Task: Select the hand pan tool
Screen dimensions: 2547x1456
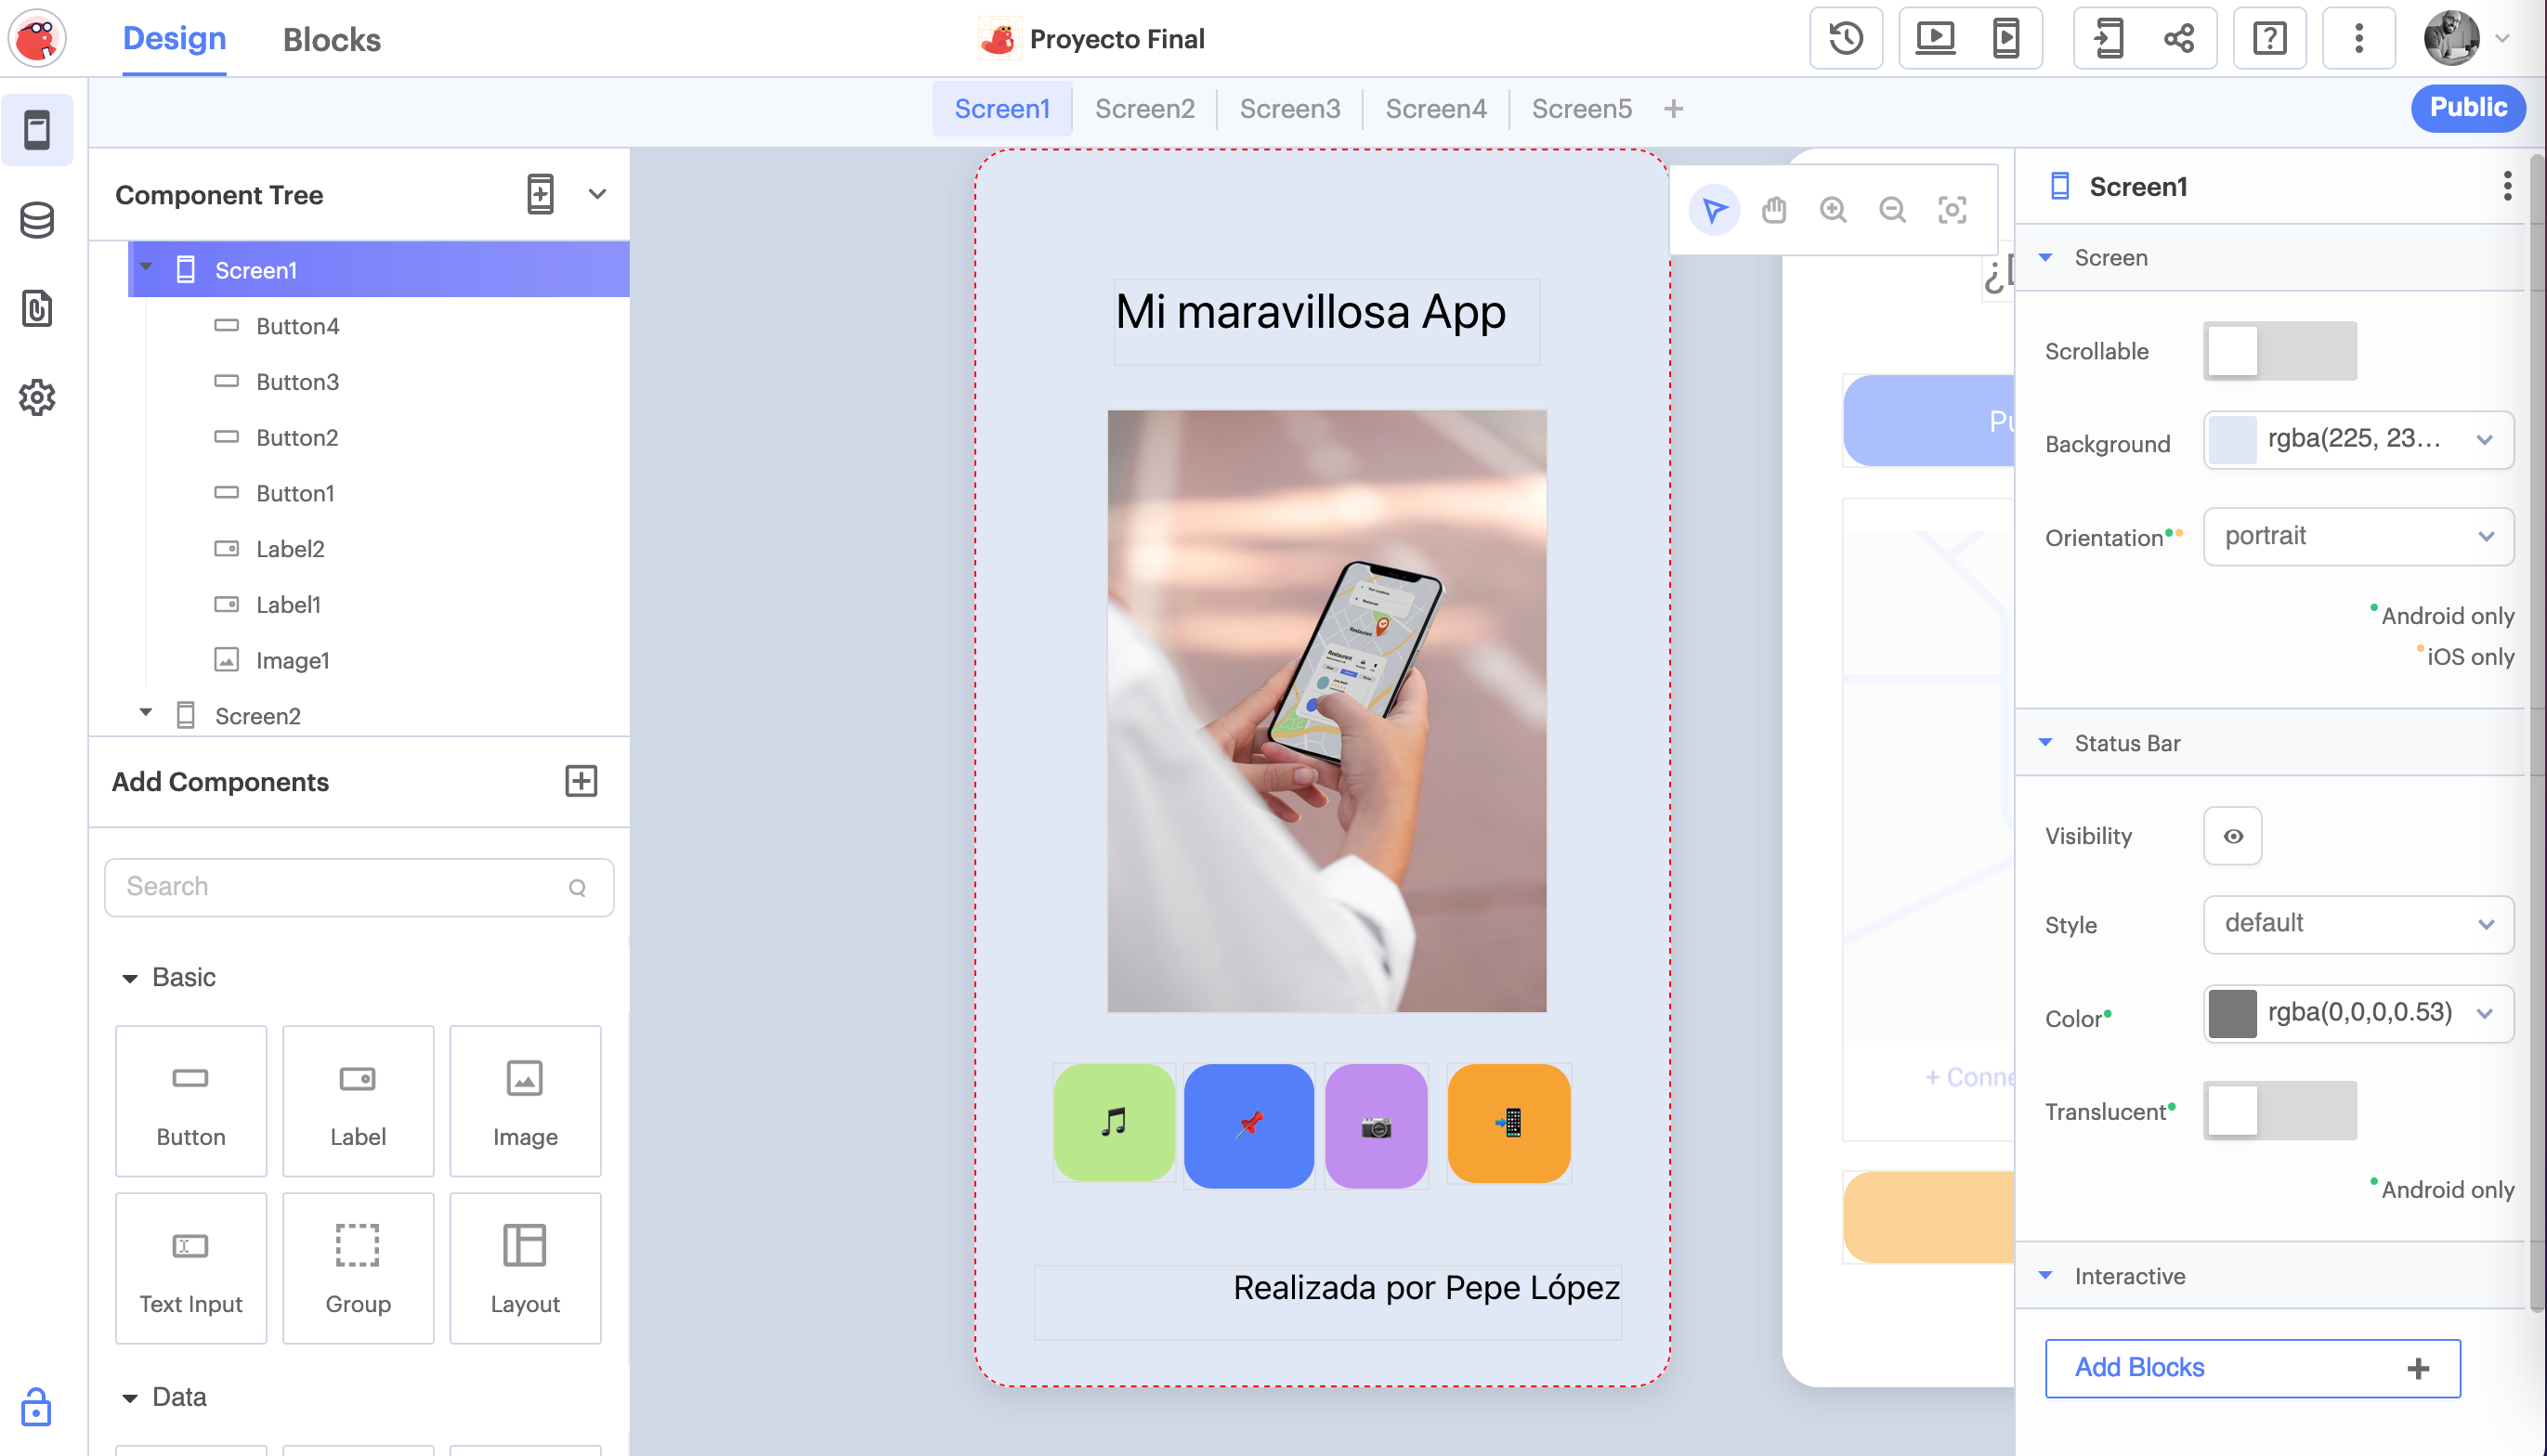Action: coord(1773,210)
